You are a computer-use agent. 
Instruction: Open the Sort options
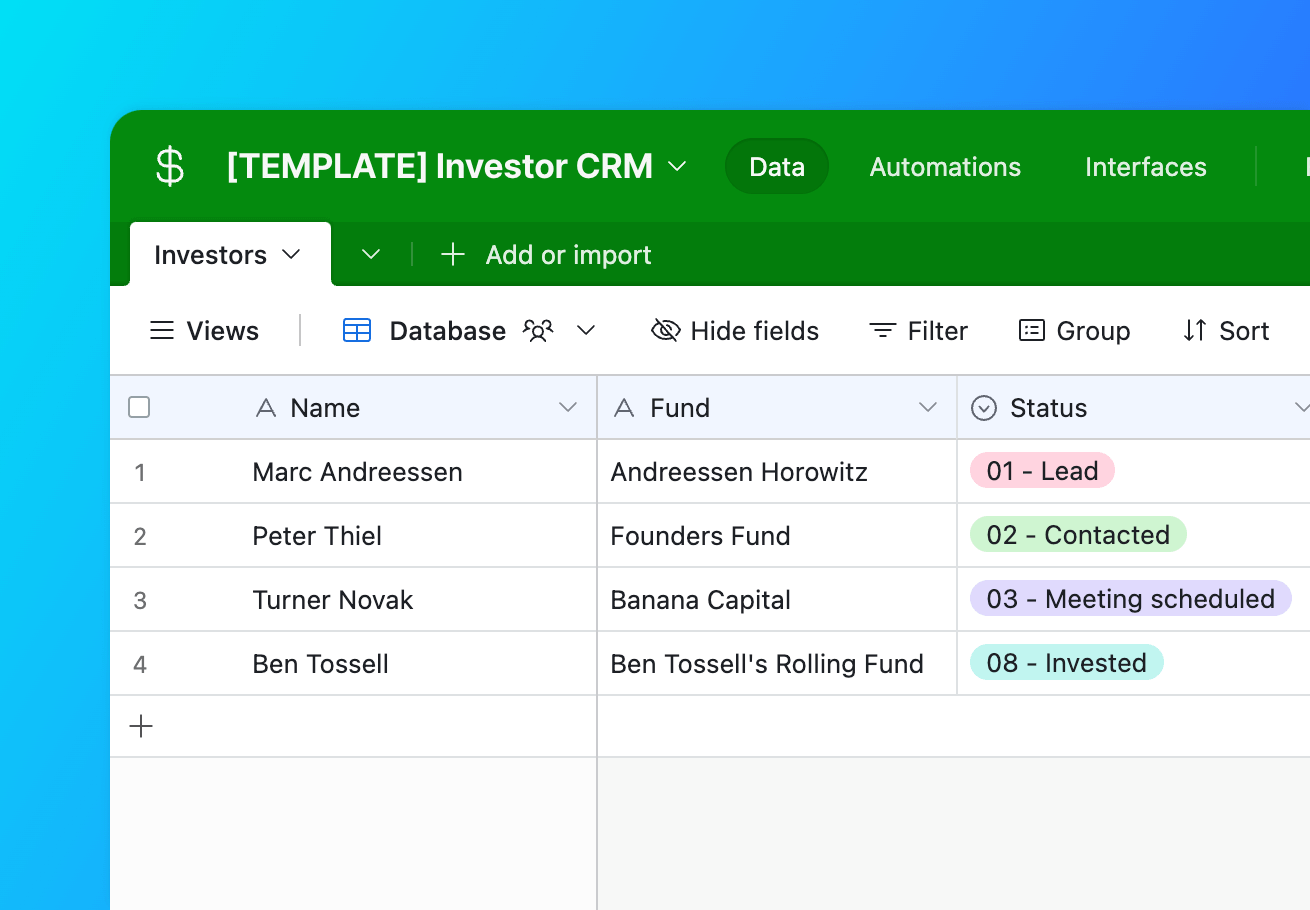(1226, 331)
